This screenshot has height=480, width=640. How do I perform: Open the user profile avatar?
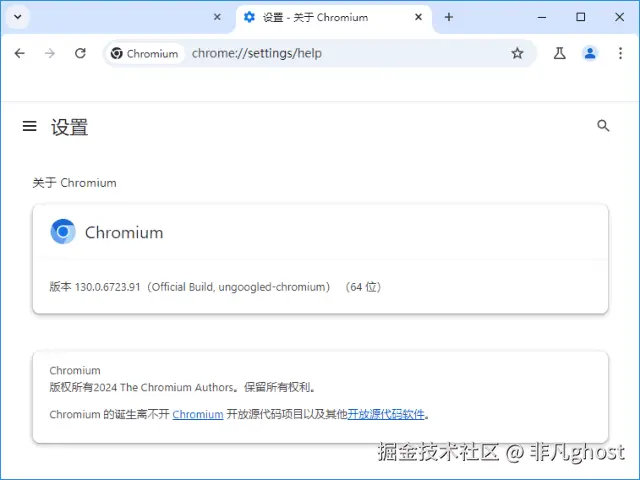point(590,53)
